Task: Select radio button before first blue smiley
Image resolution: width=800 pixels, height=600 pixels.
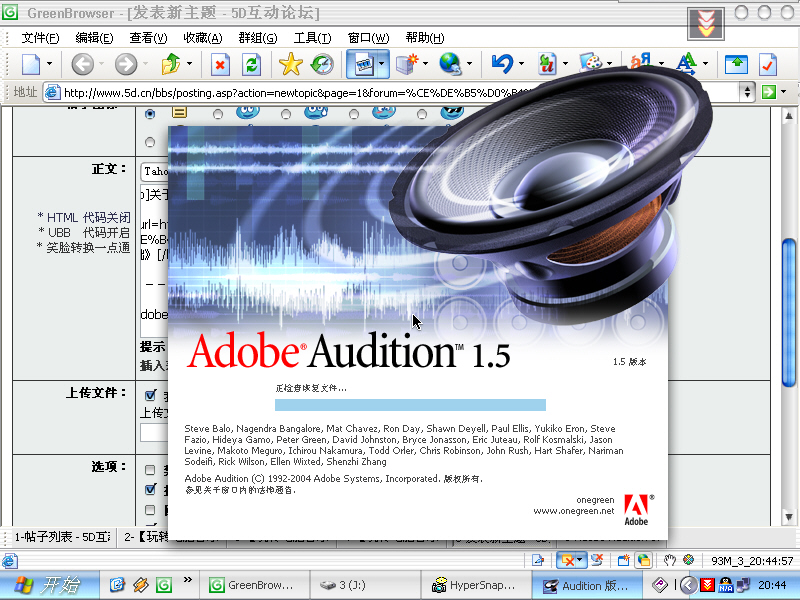Action: (x=218, y=114)
